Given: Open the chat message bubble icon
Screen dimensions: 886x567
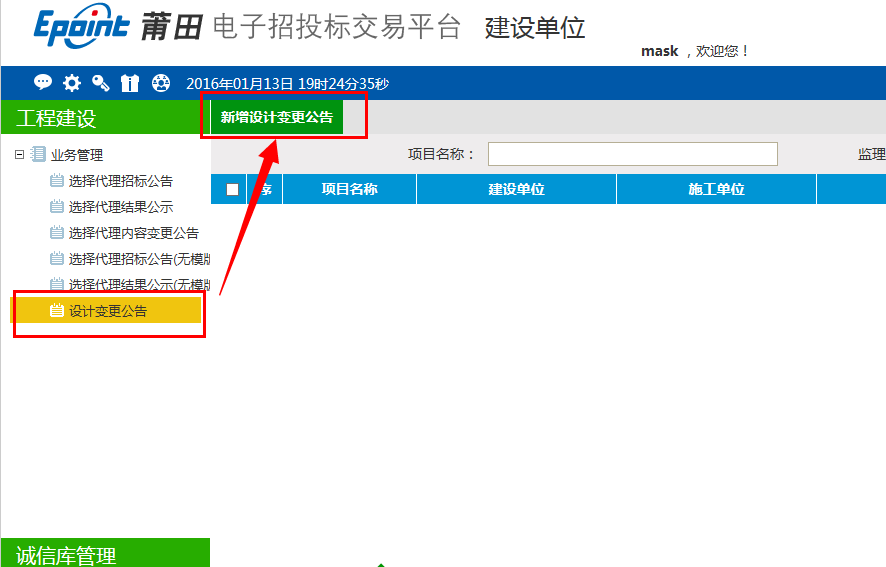Looking at the screenshot, I should coord(43,83).
